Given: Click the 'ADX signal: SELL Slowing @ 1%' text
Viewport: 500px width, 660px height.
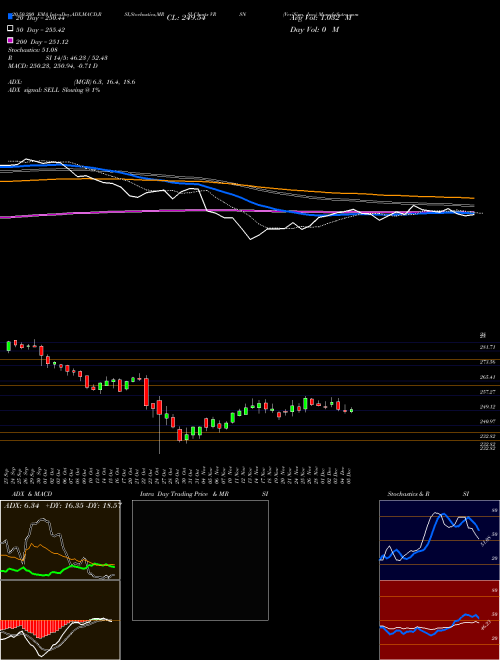Looking at the screenshot, I should click(54, 90).
